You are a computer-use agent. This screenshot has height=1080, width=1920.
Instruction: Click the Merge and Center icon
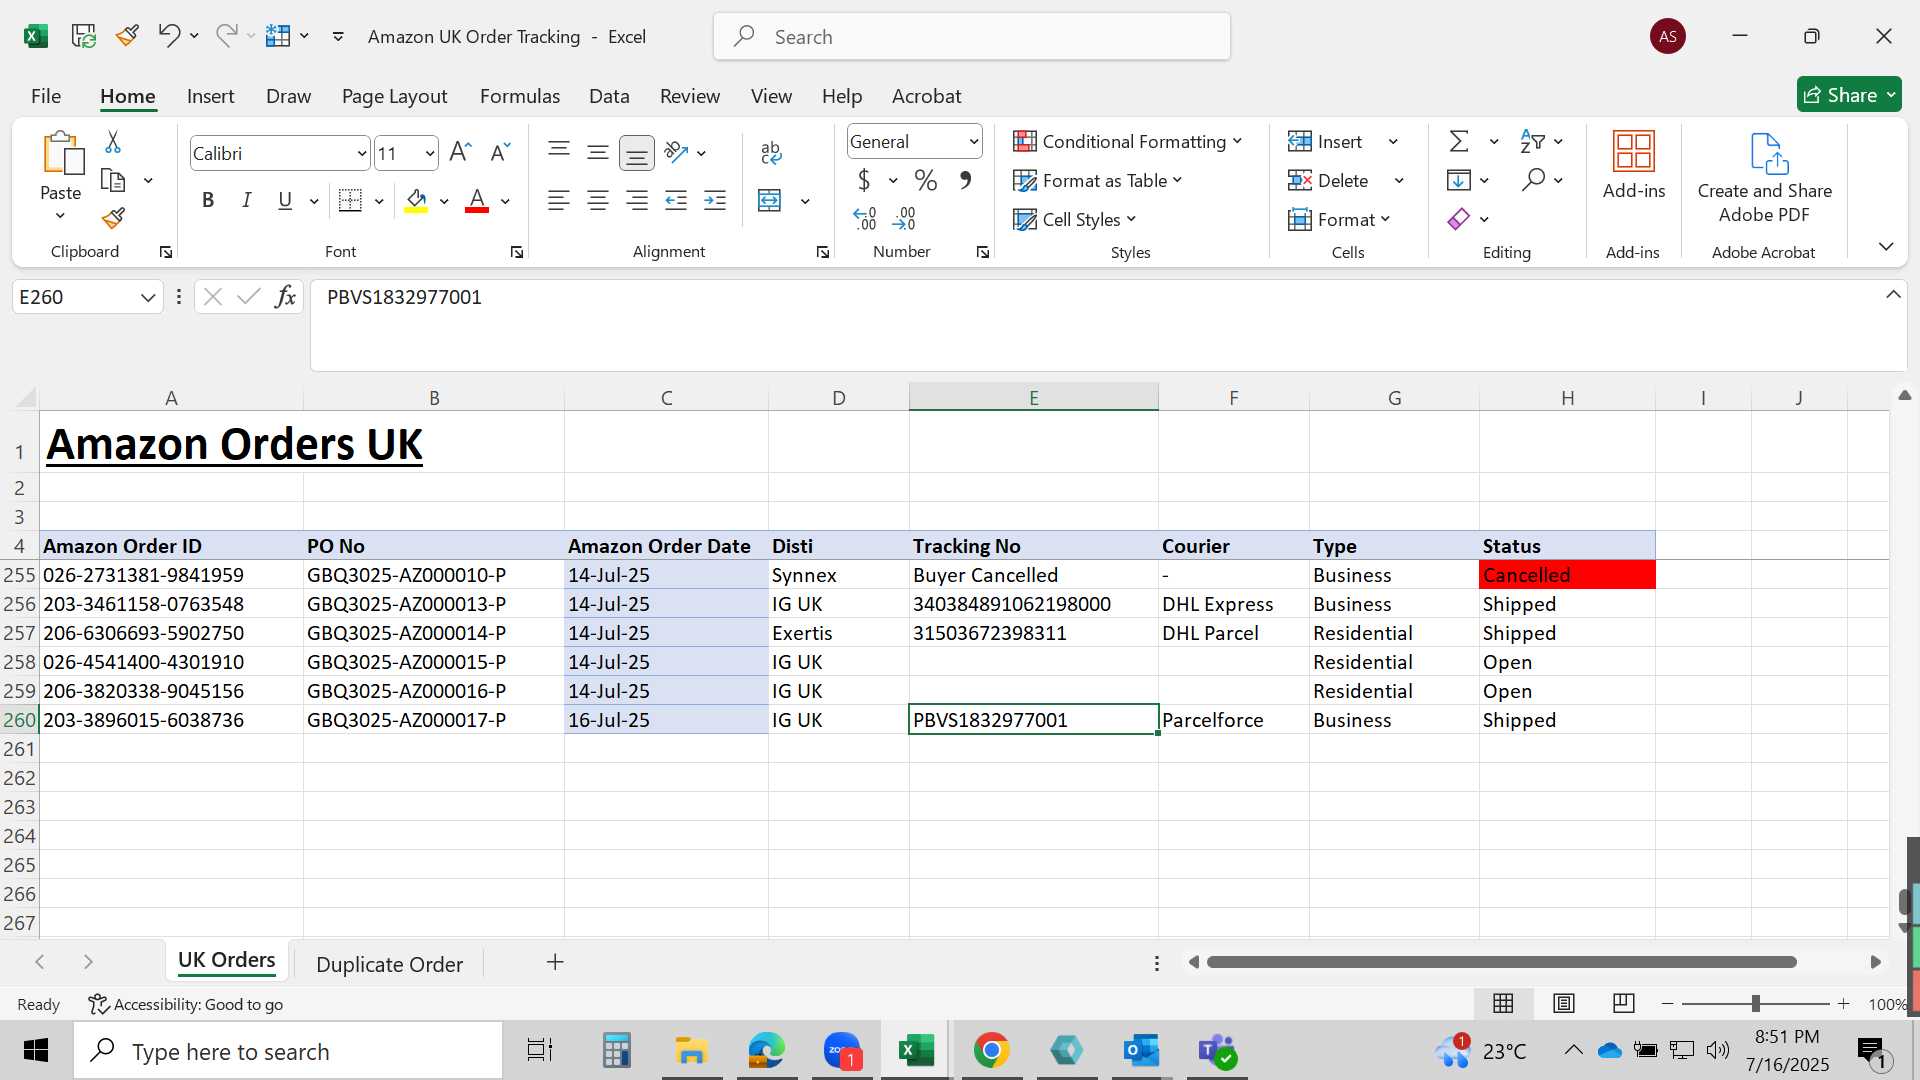tap(770, 200)
